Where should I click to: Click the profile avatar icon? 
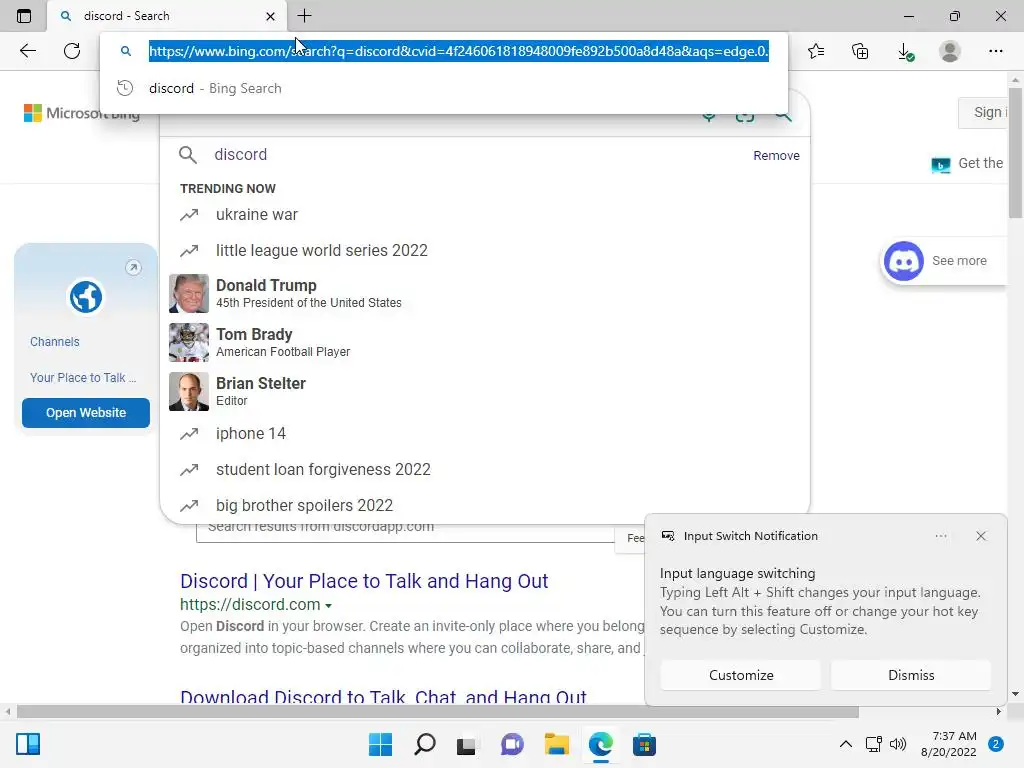[950, 51]
